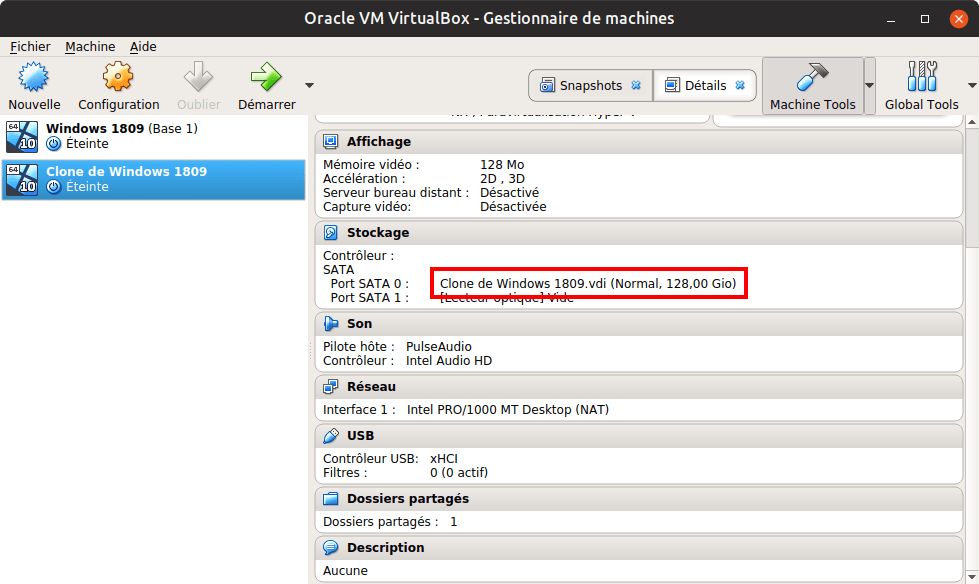This screenshot has height=584, width=979.
Task: Close the Détails tab with its x icon
Action: pos(740,86)
